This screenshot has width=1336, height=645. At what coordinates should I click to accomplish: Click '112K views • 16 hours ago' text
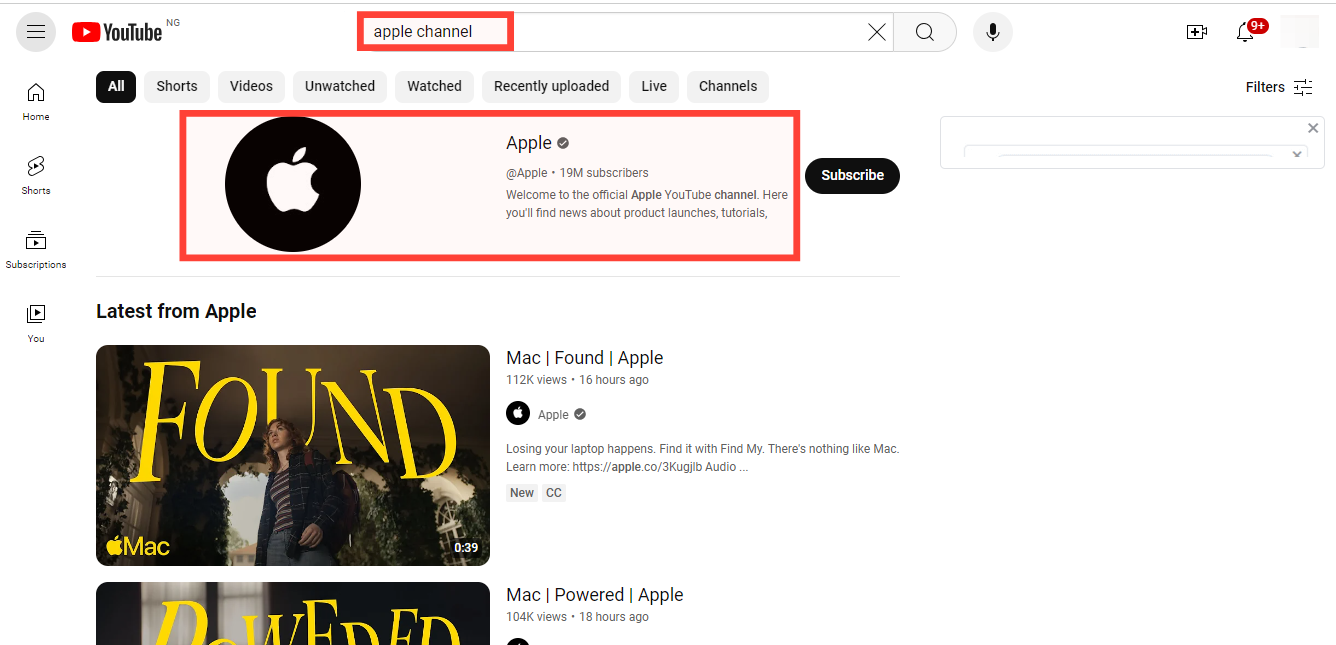(x=577, y=380)
